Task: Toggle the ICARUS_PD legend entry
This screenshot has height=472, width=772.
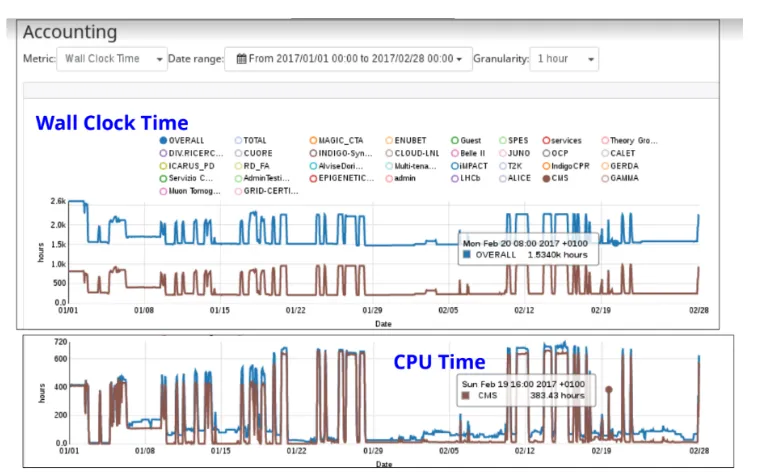Action: (x=187, y=166)
